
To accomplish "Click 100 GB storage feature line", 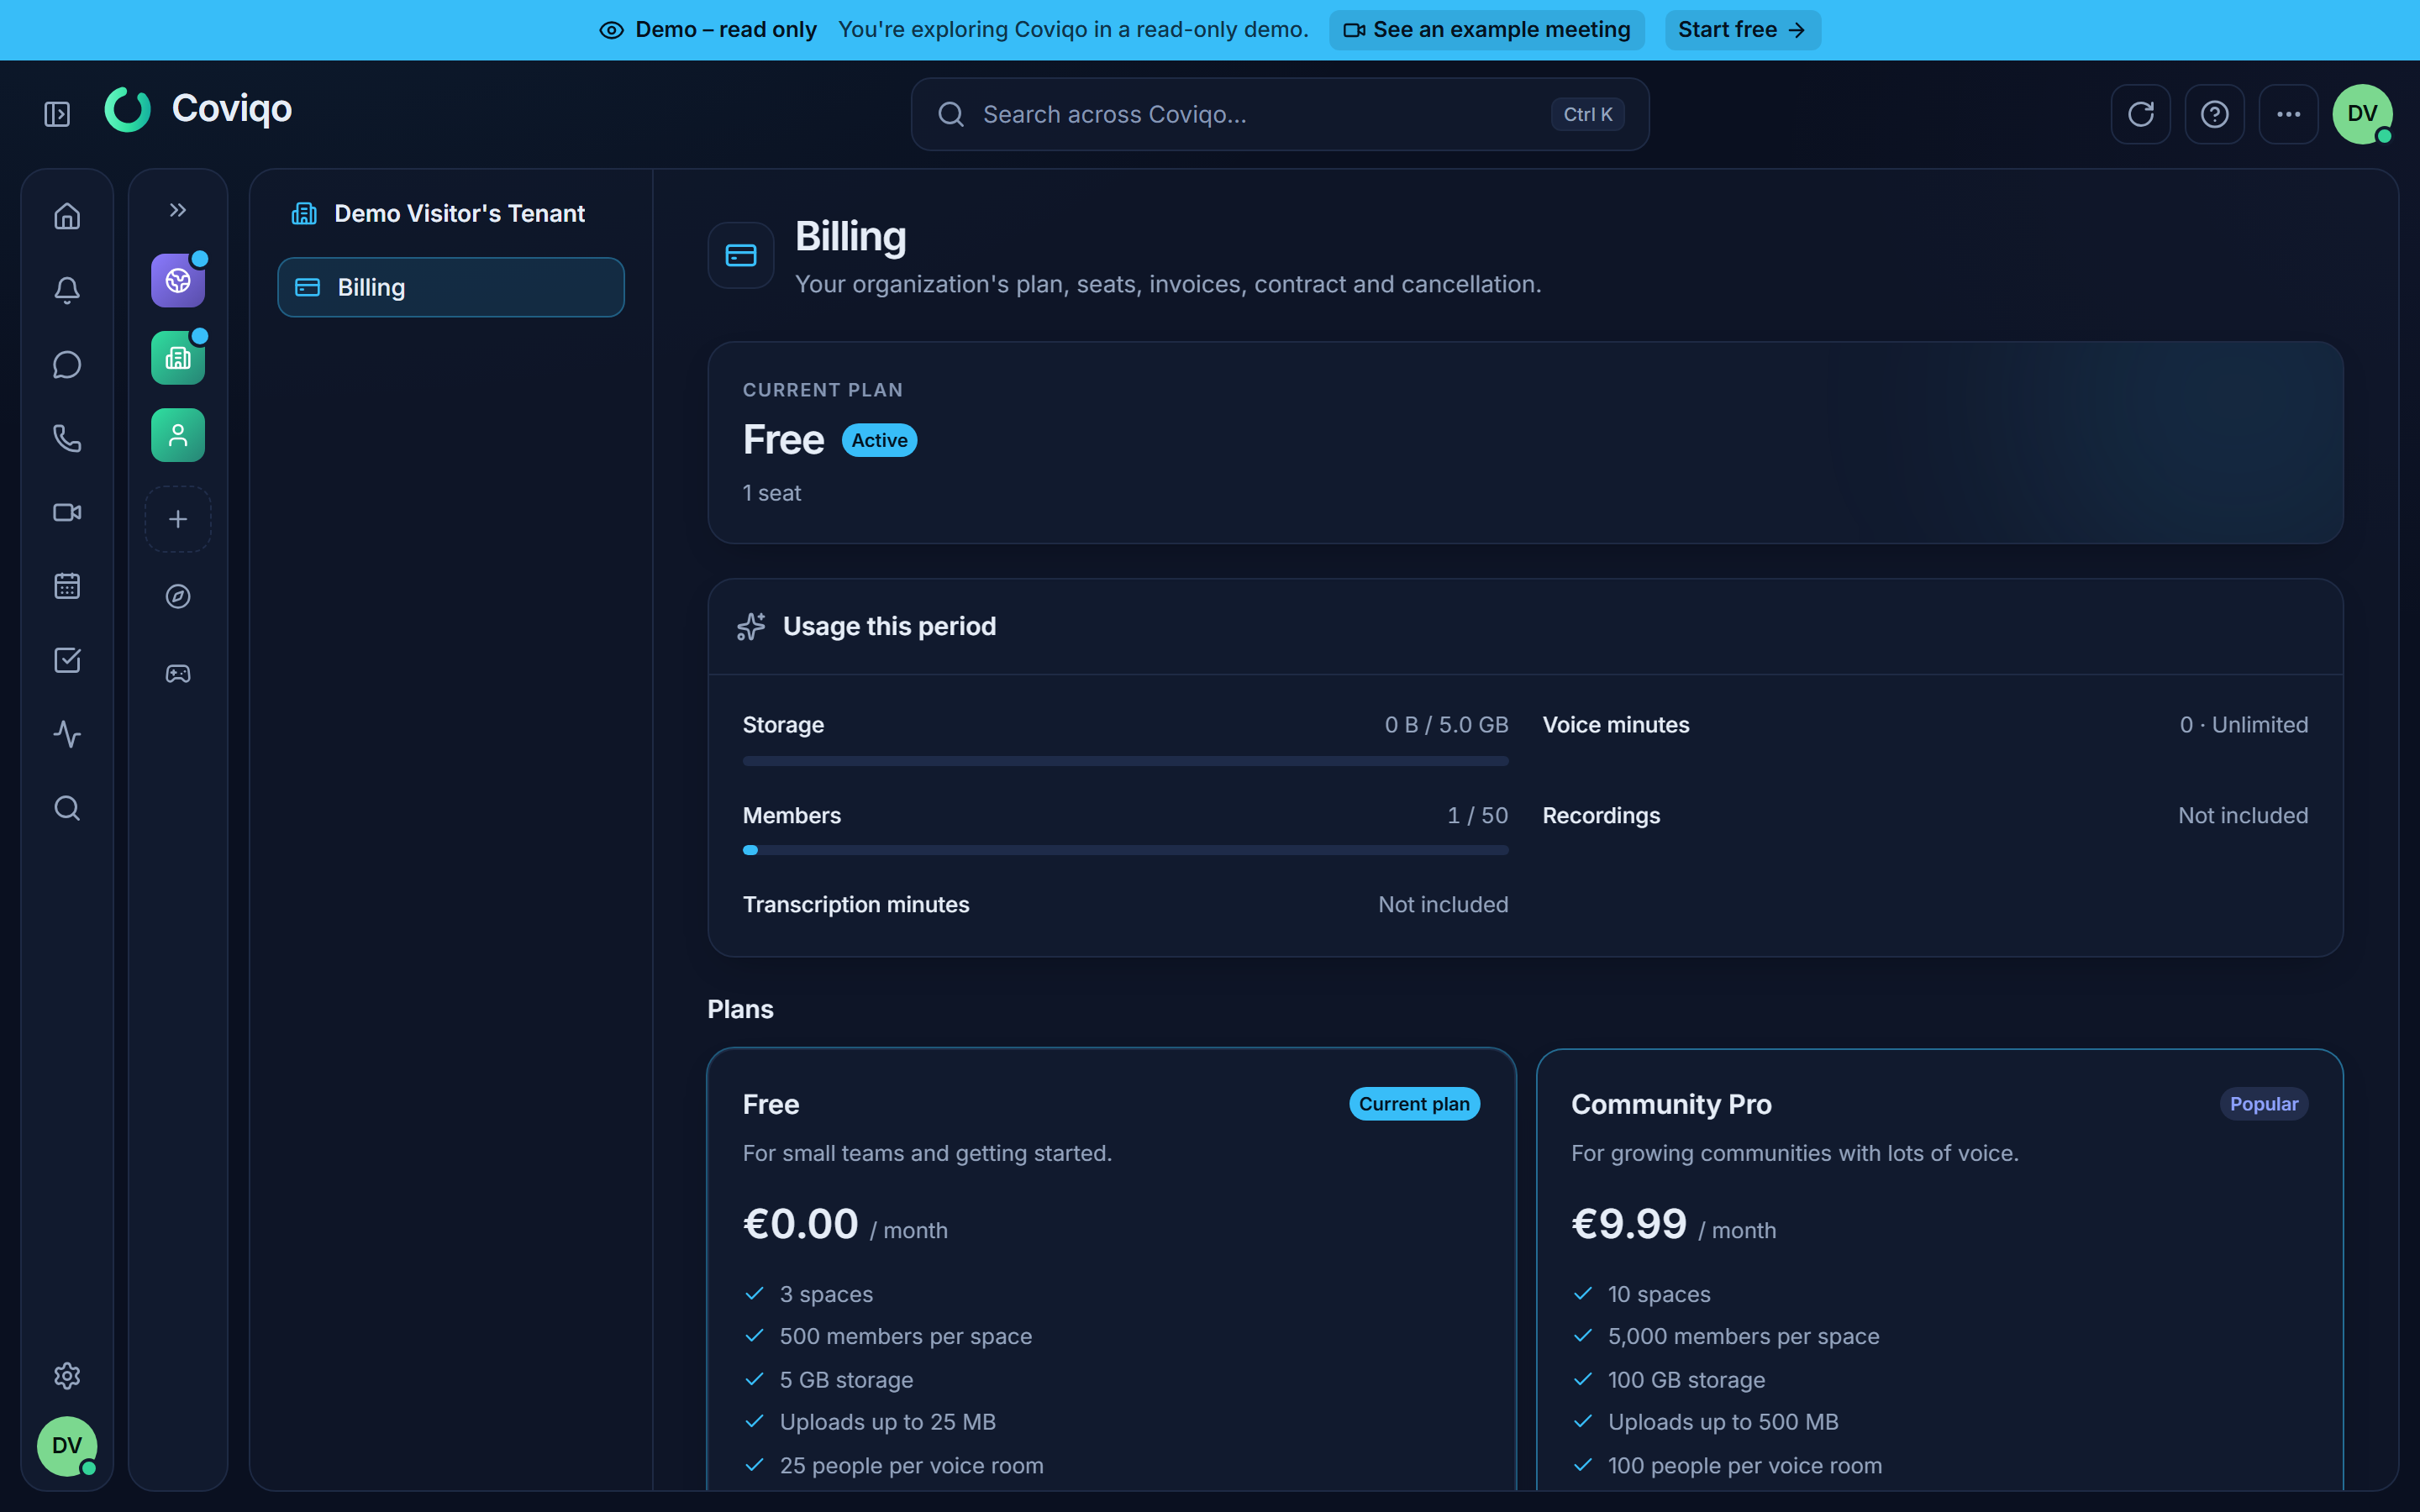I will click(1686, 1380).
